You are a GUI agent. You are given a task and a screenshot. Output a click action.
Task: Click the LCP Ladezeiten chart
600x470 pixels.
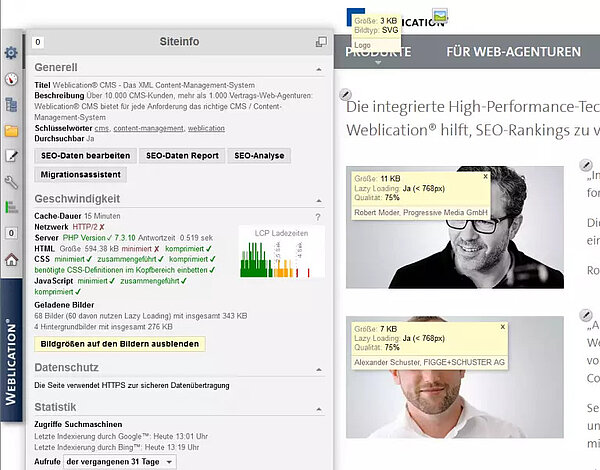pyautogui.click(x=282, y=252)
